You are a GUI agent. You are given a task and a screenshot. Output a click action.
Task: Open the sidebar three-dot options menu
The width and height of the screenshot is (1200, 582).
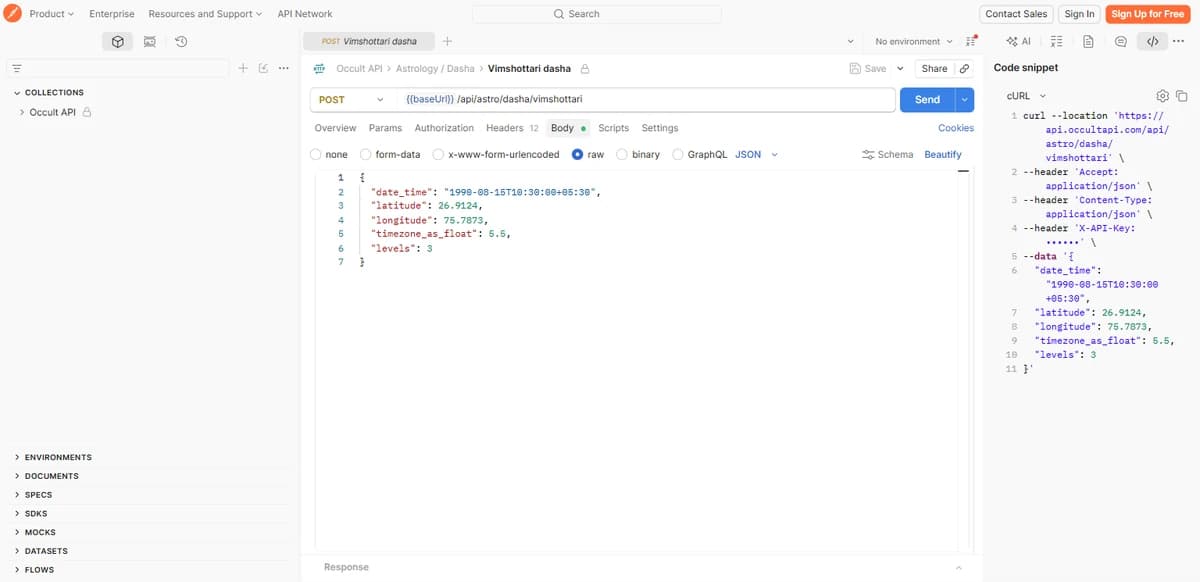pyautogui.click(x=284, y=68)
